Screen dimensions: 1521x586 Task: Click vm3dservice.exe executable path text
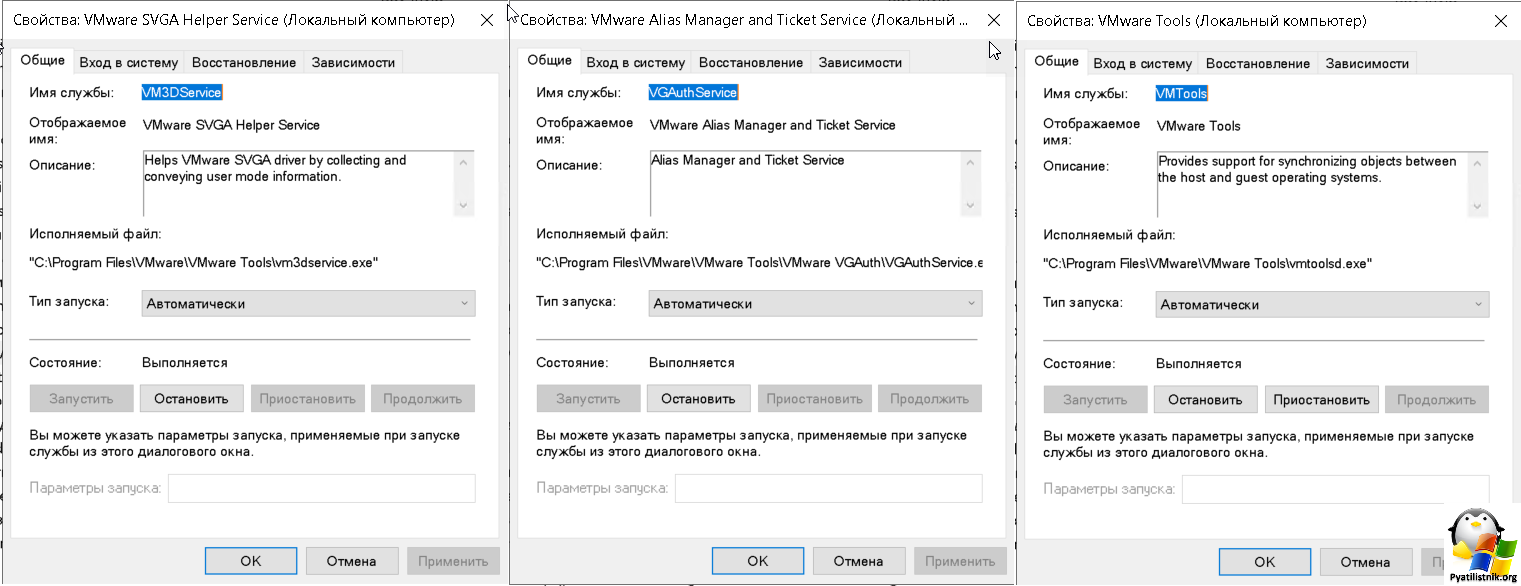205,262
